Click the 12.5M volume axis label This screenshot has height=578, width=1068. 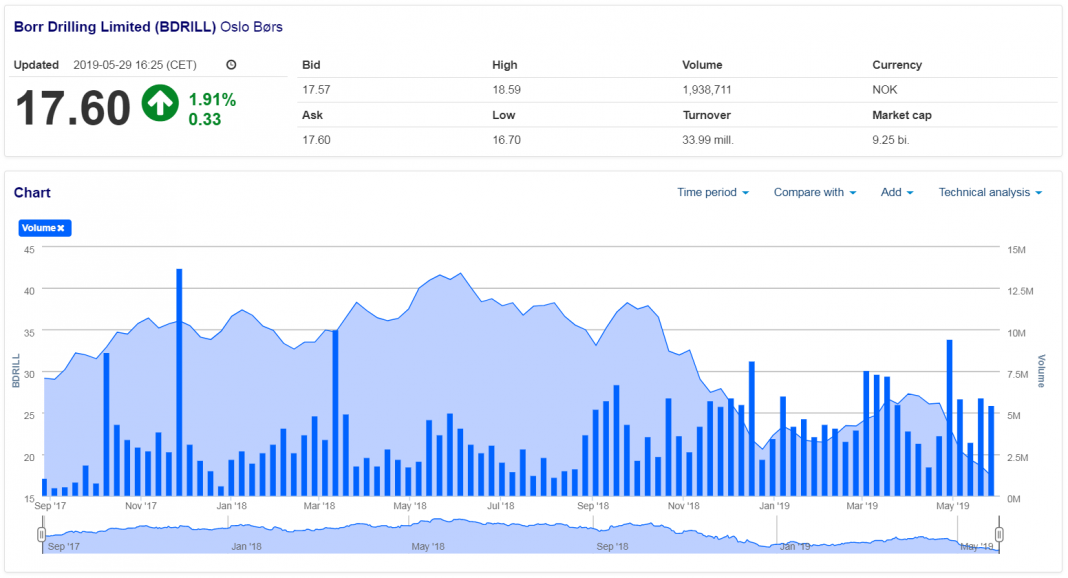1020,291
